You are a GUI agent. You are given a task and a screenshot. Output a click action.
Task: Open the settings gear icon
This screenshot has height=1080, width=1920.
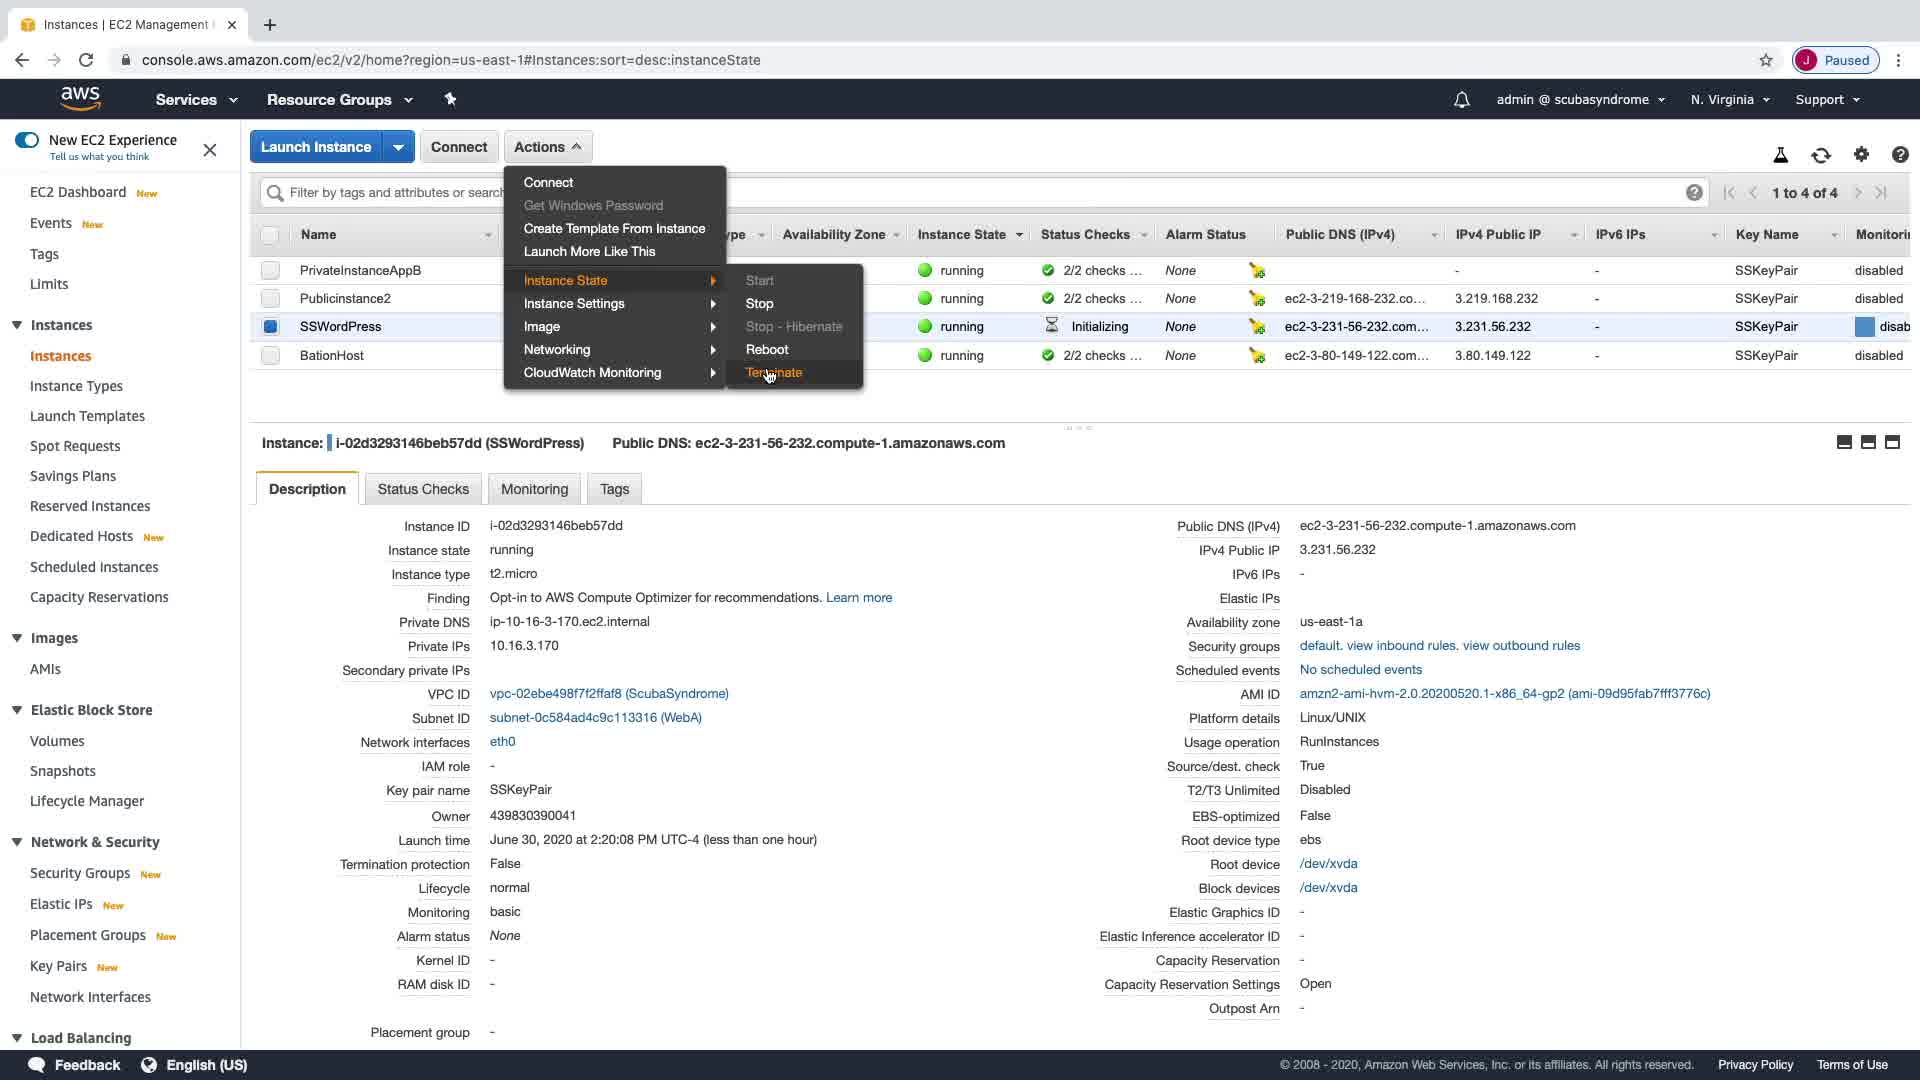tap(1860, 154)
